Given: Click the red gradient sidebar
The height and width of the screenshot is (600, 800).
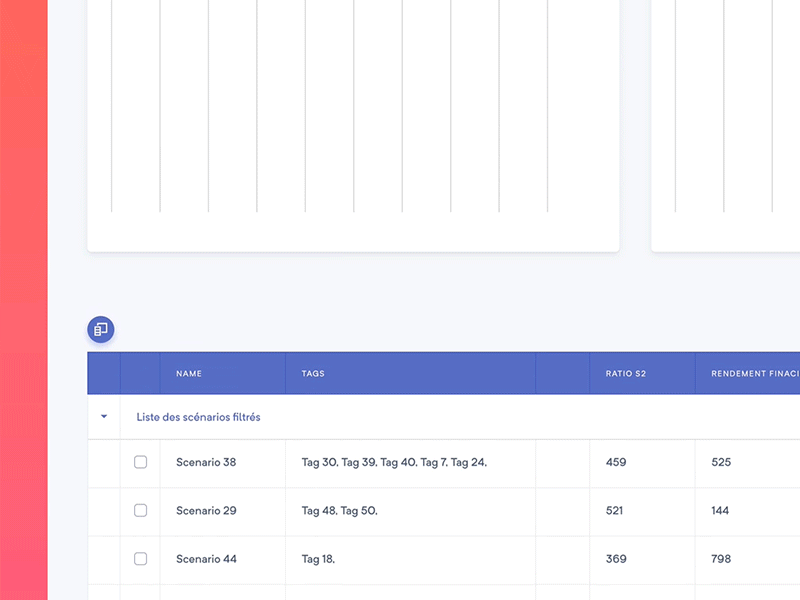Looking at the screenshot, I should click(24, 300).
